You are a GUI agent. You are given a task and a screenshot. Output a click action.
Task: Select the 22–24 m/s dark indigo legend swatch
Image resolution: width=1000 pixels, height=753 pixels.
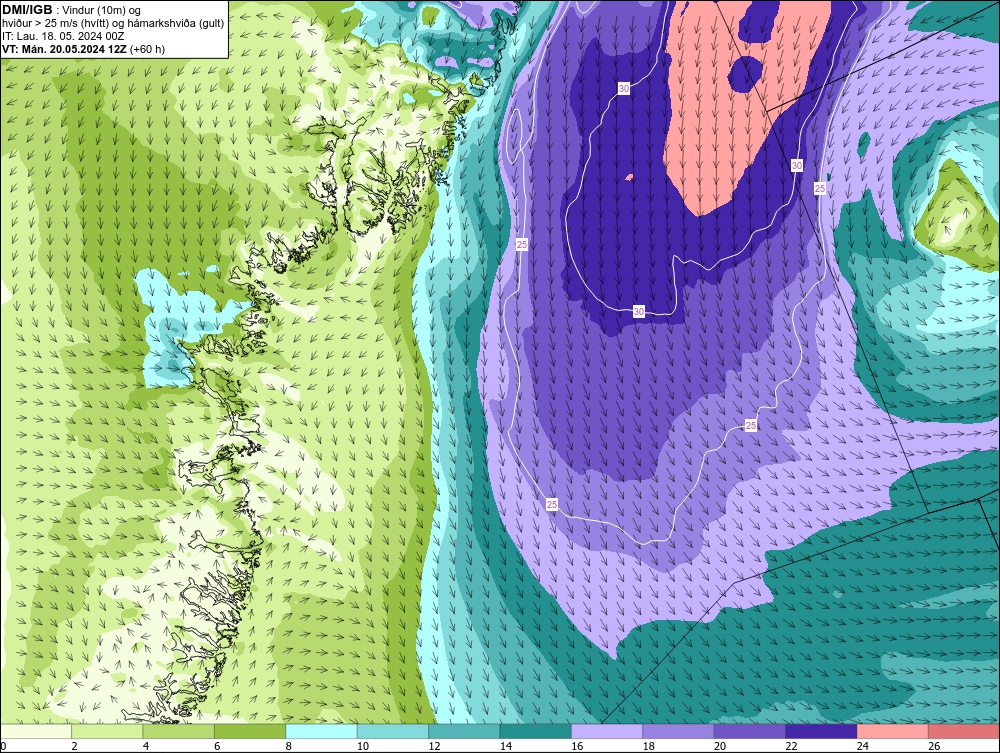(821, 731)
